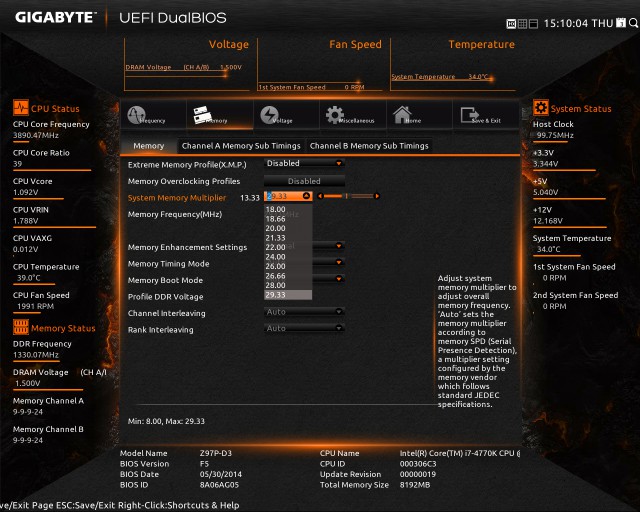Choose multiplier 18.66 from list
640x512 pixels.
(288, 219)
